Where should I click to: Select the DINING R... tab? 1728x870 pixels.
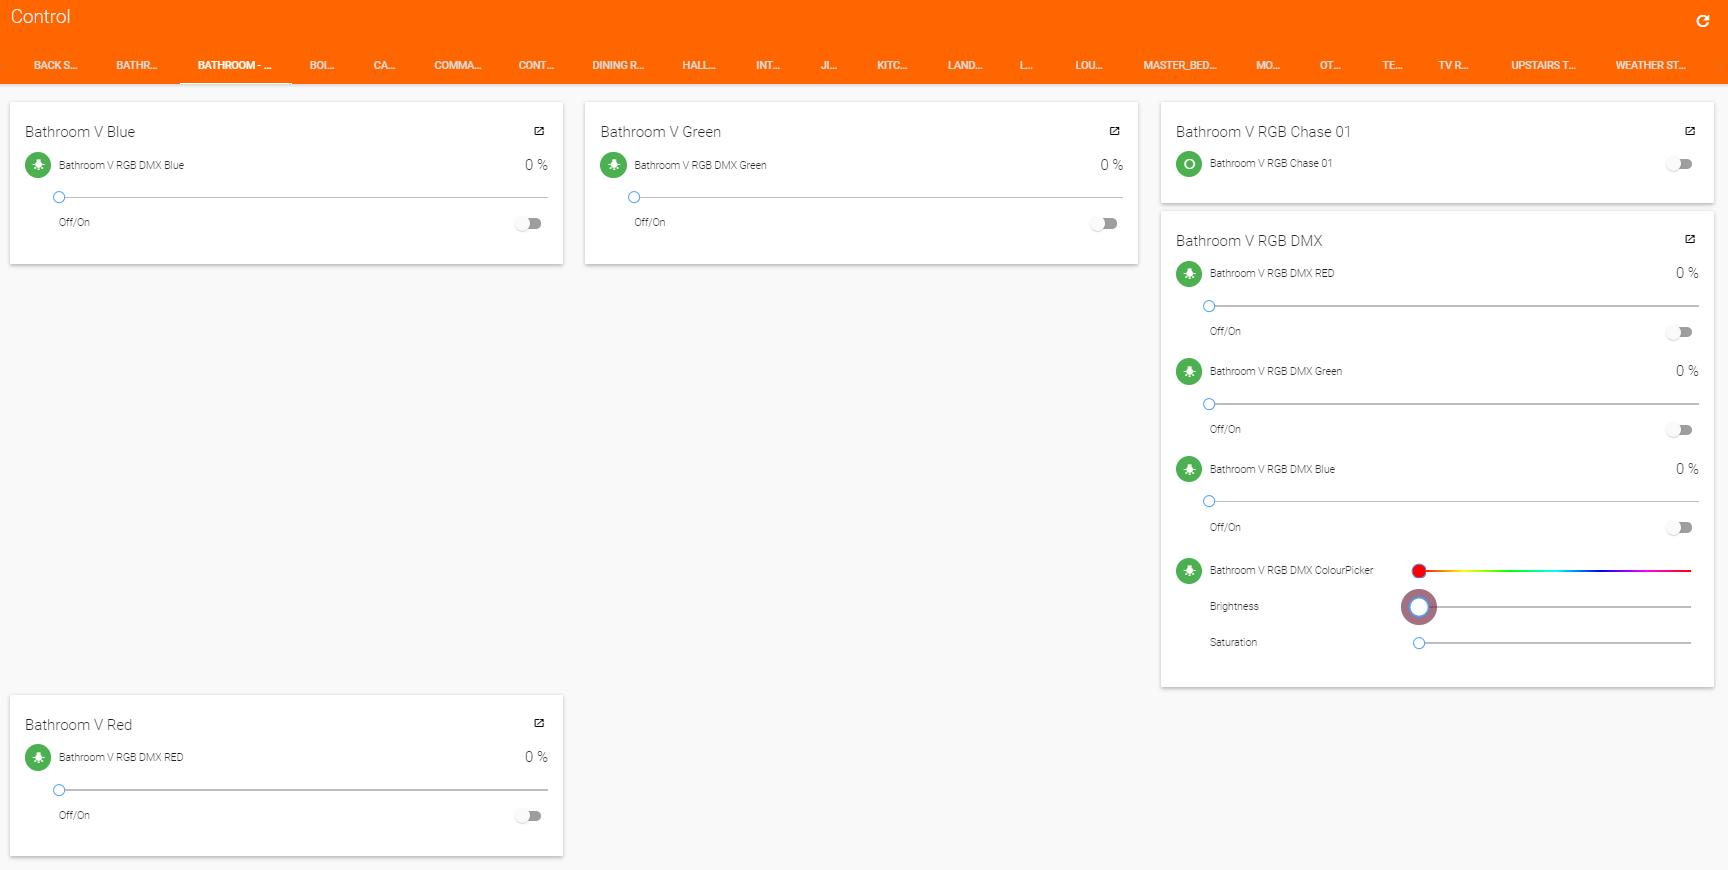click(618, 65)
